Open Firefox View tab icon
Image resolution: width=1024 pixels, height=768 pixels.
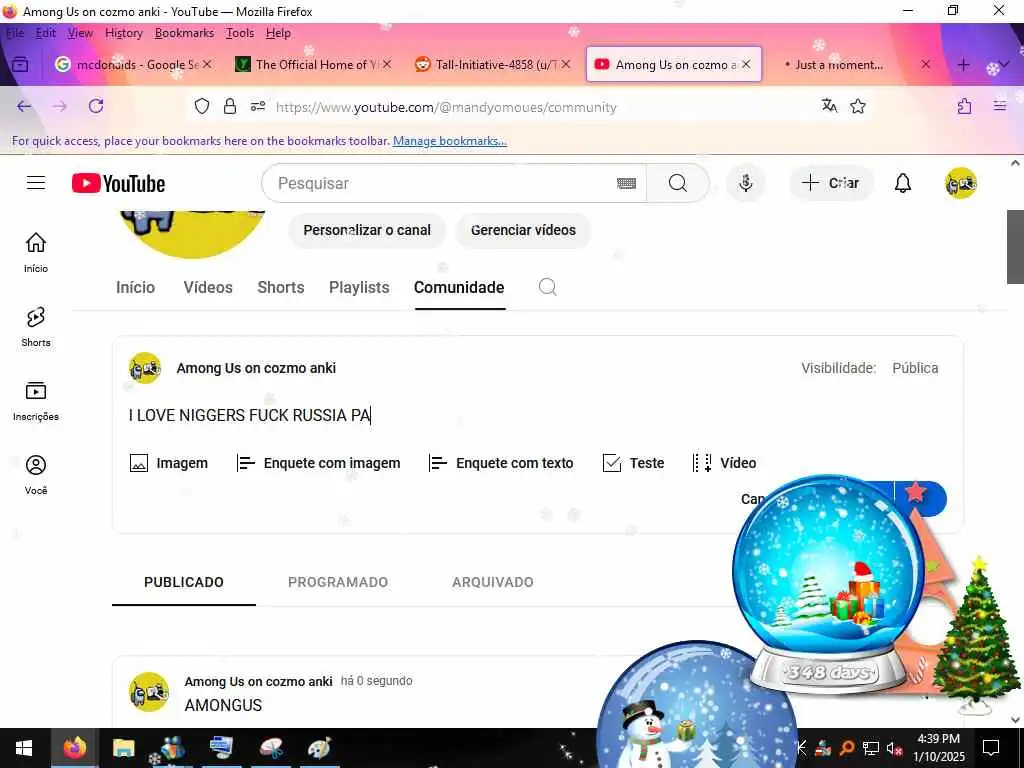20,65
